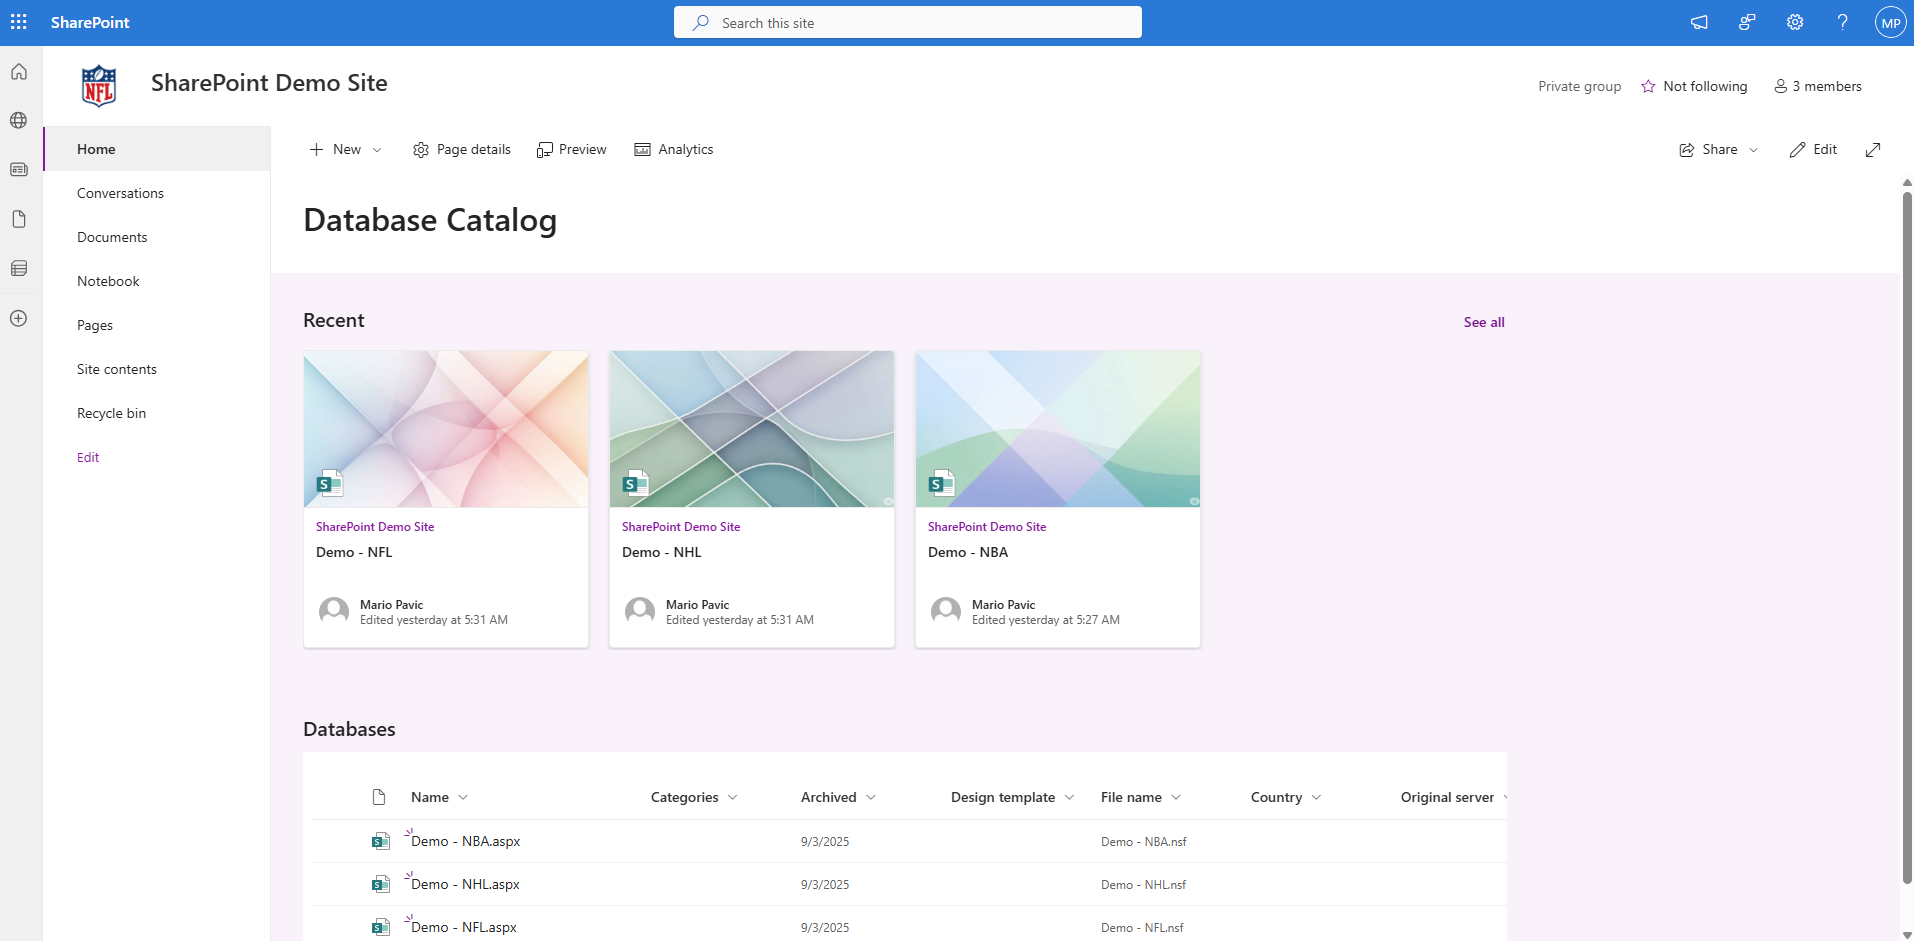Image resolution: width=1914 pixels, height=941 pixels.
Task: Open the Share dropdown
Action: click(1718, 150)
